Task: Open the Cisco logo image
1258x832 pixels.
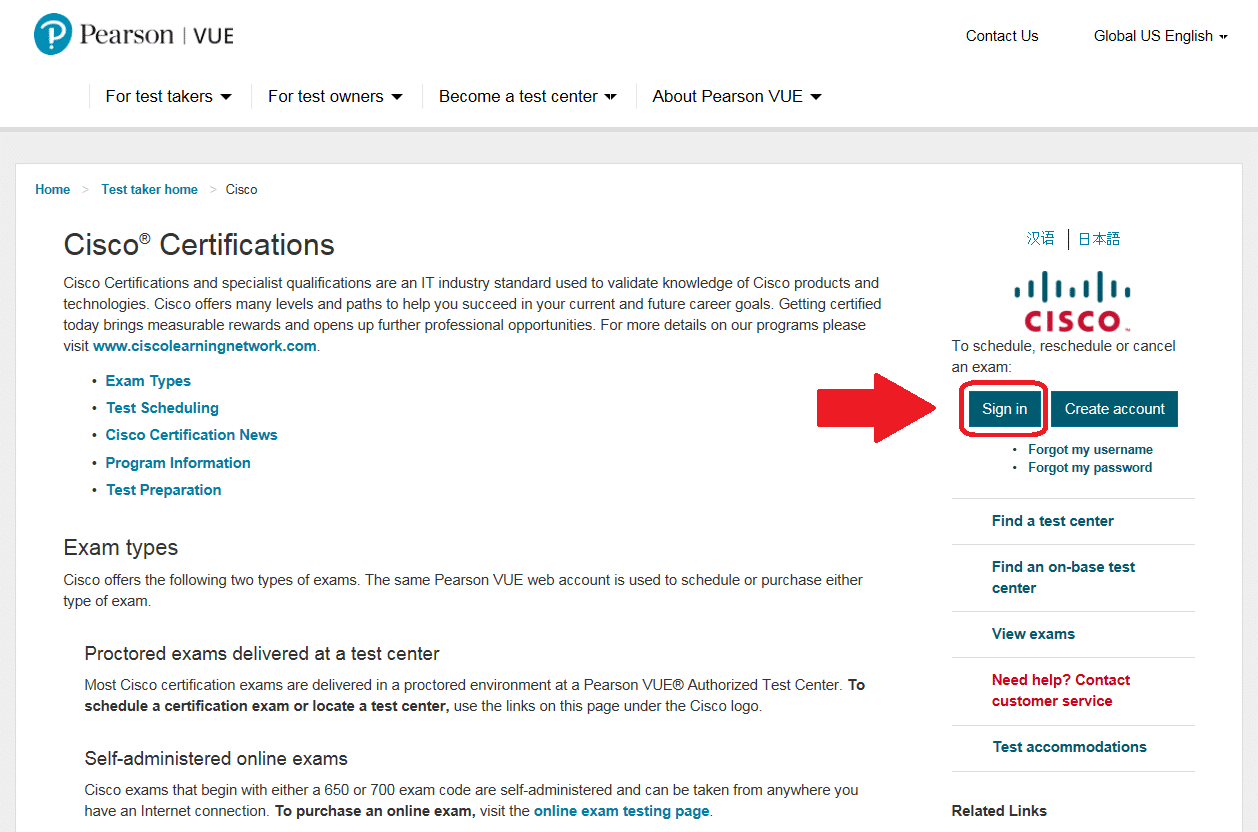Action: (1072, 302)
